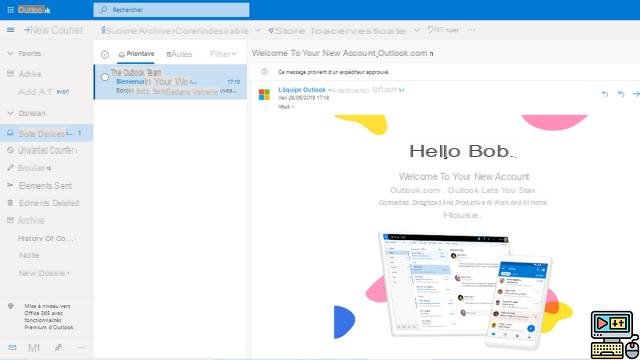The image size is (640, 360).
Task: Click into the Rechercher search field
Action: 171,10
